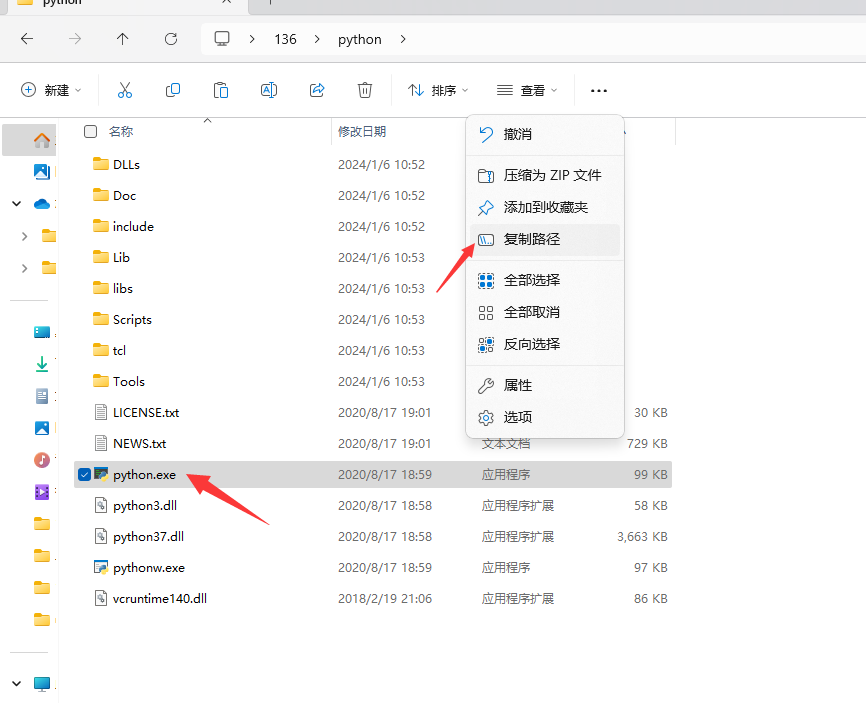This screenshot has width=866, height=703.
Task: Click the DLLs folder icon
Action: tap(101, 164)
